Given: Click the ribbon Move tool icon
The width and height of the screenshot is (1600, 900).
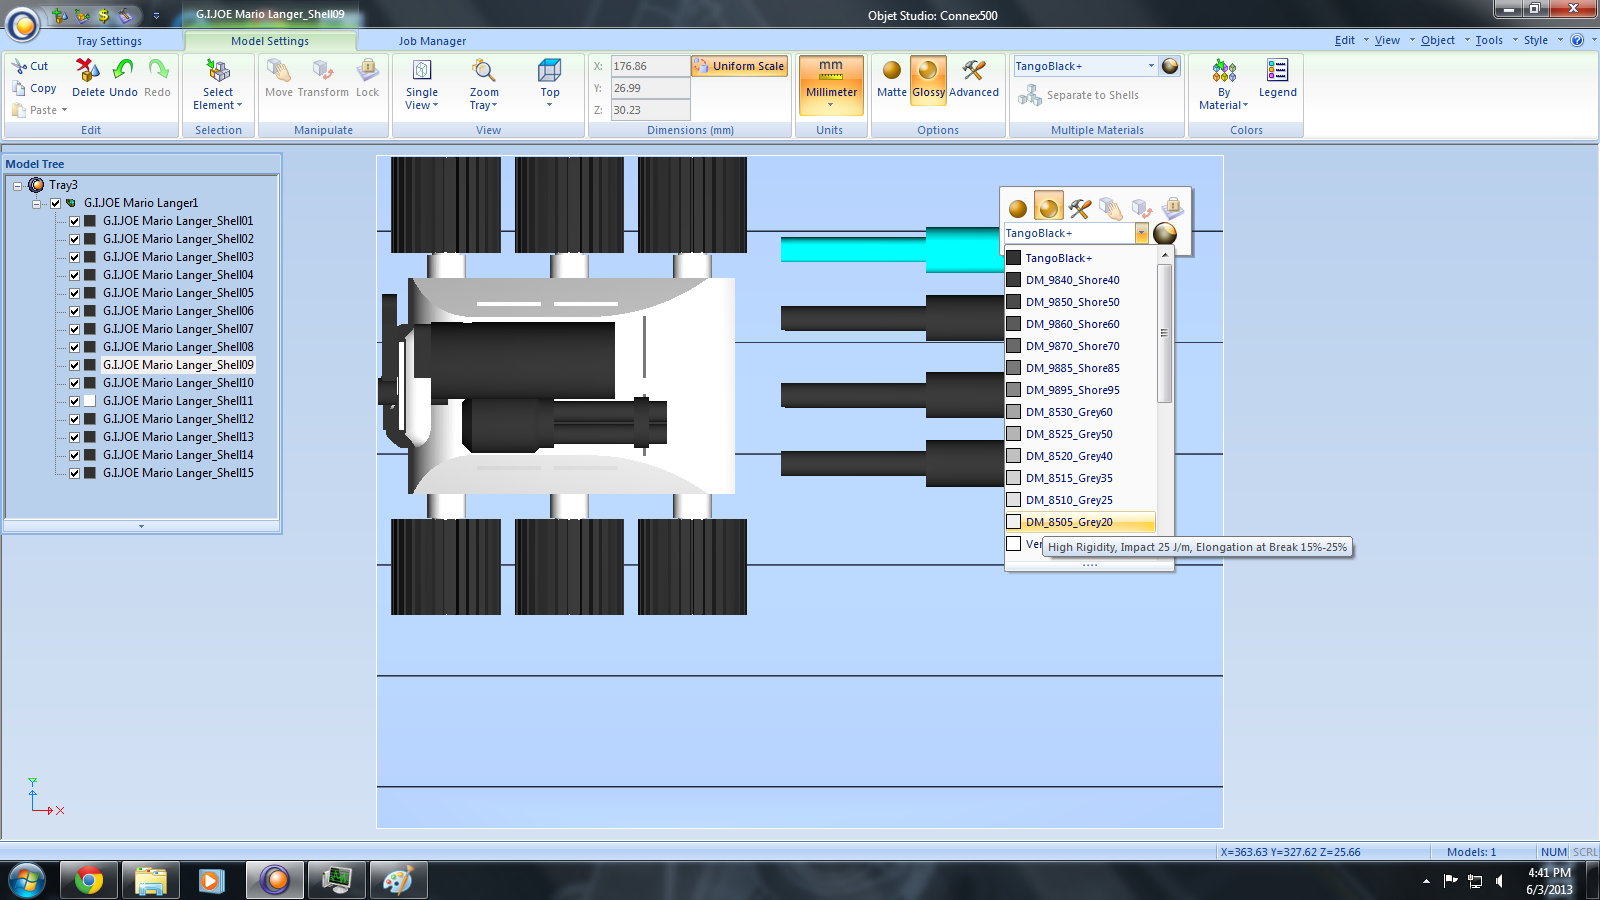Looking at the screenshot, I should pyautogui.click(x=279, y=70).
